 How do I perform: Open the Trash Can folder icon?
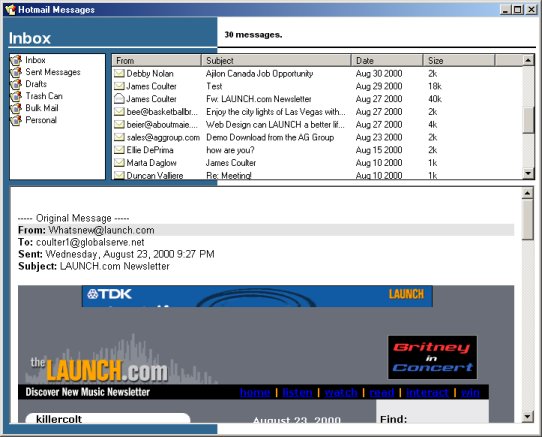(x=16, y=96)
